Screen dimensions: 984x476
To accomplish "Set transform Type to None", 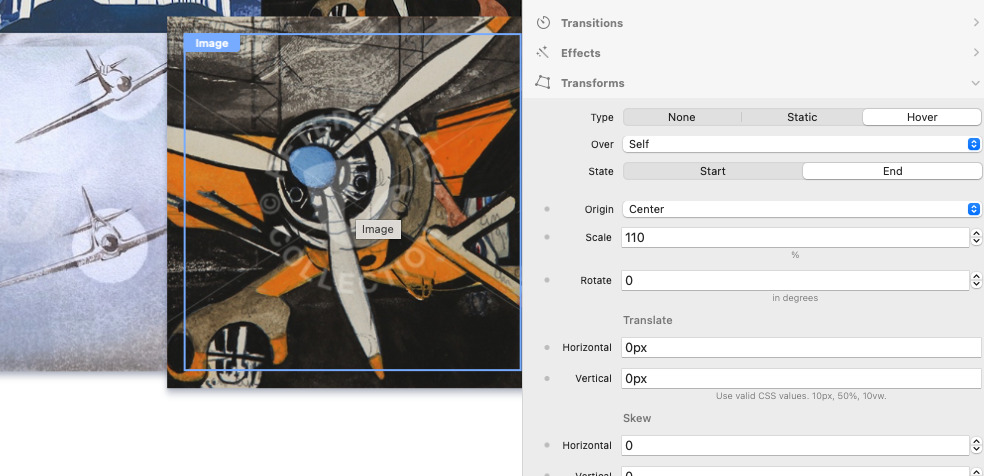I will [682, 117].
